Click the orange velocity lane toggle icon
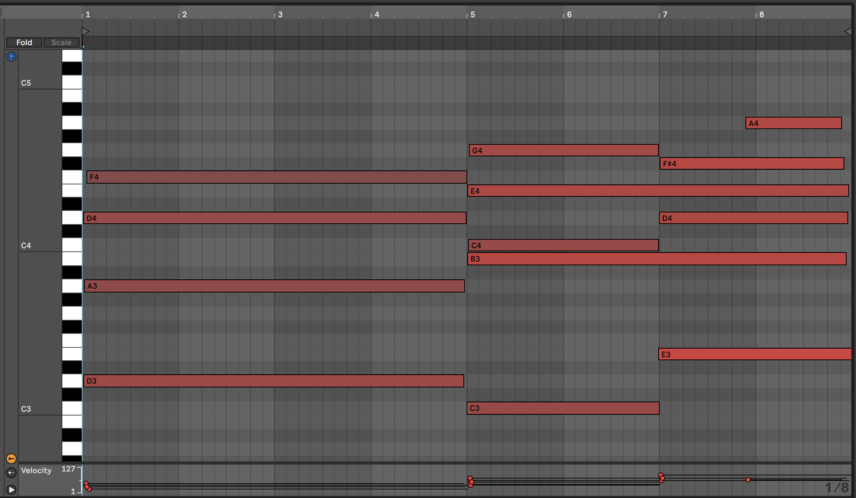856x498 pixels. coord(11,459)
